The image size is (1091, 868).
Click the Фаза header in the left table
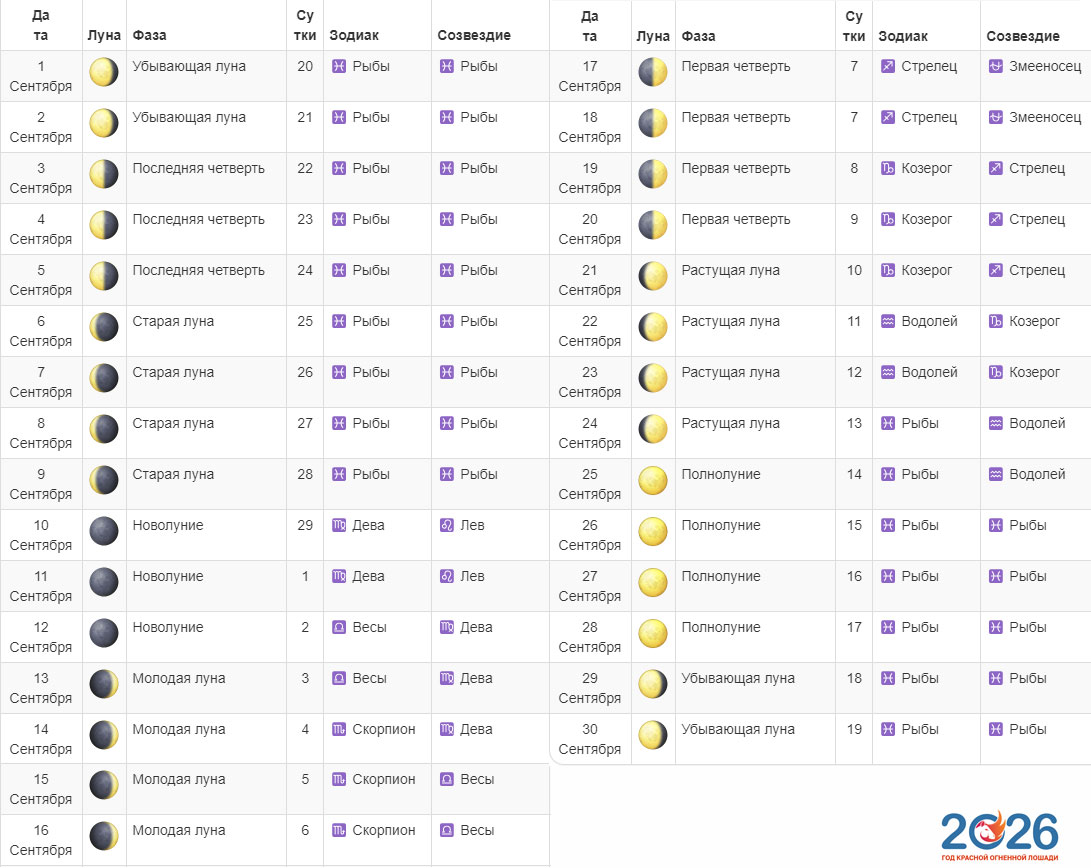pyautogui.click(x=149, y=35)
